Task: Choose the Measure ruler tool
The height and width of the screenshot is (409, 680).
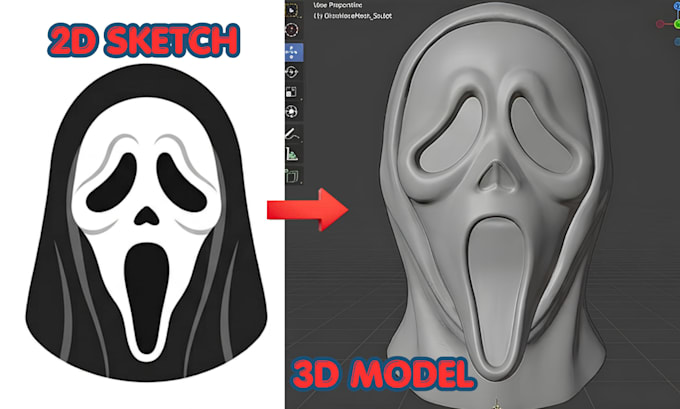Action: [293, 154]
